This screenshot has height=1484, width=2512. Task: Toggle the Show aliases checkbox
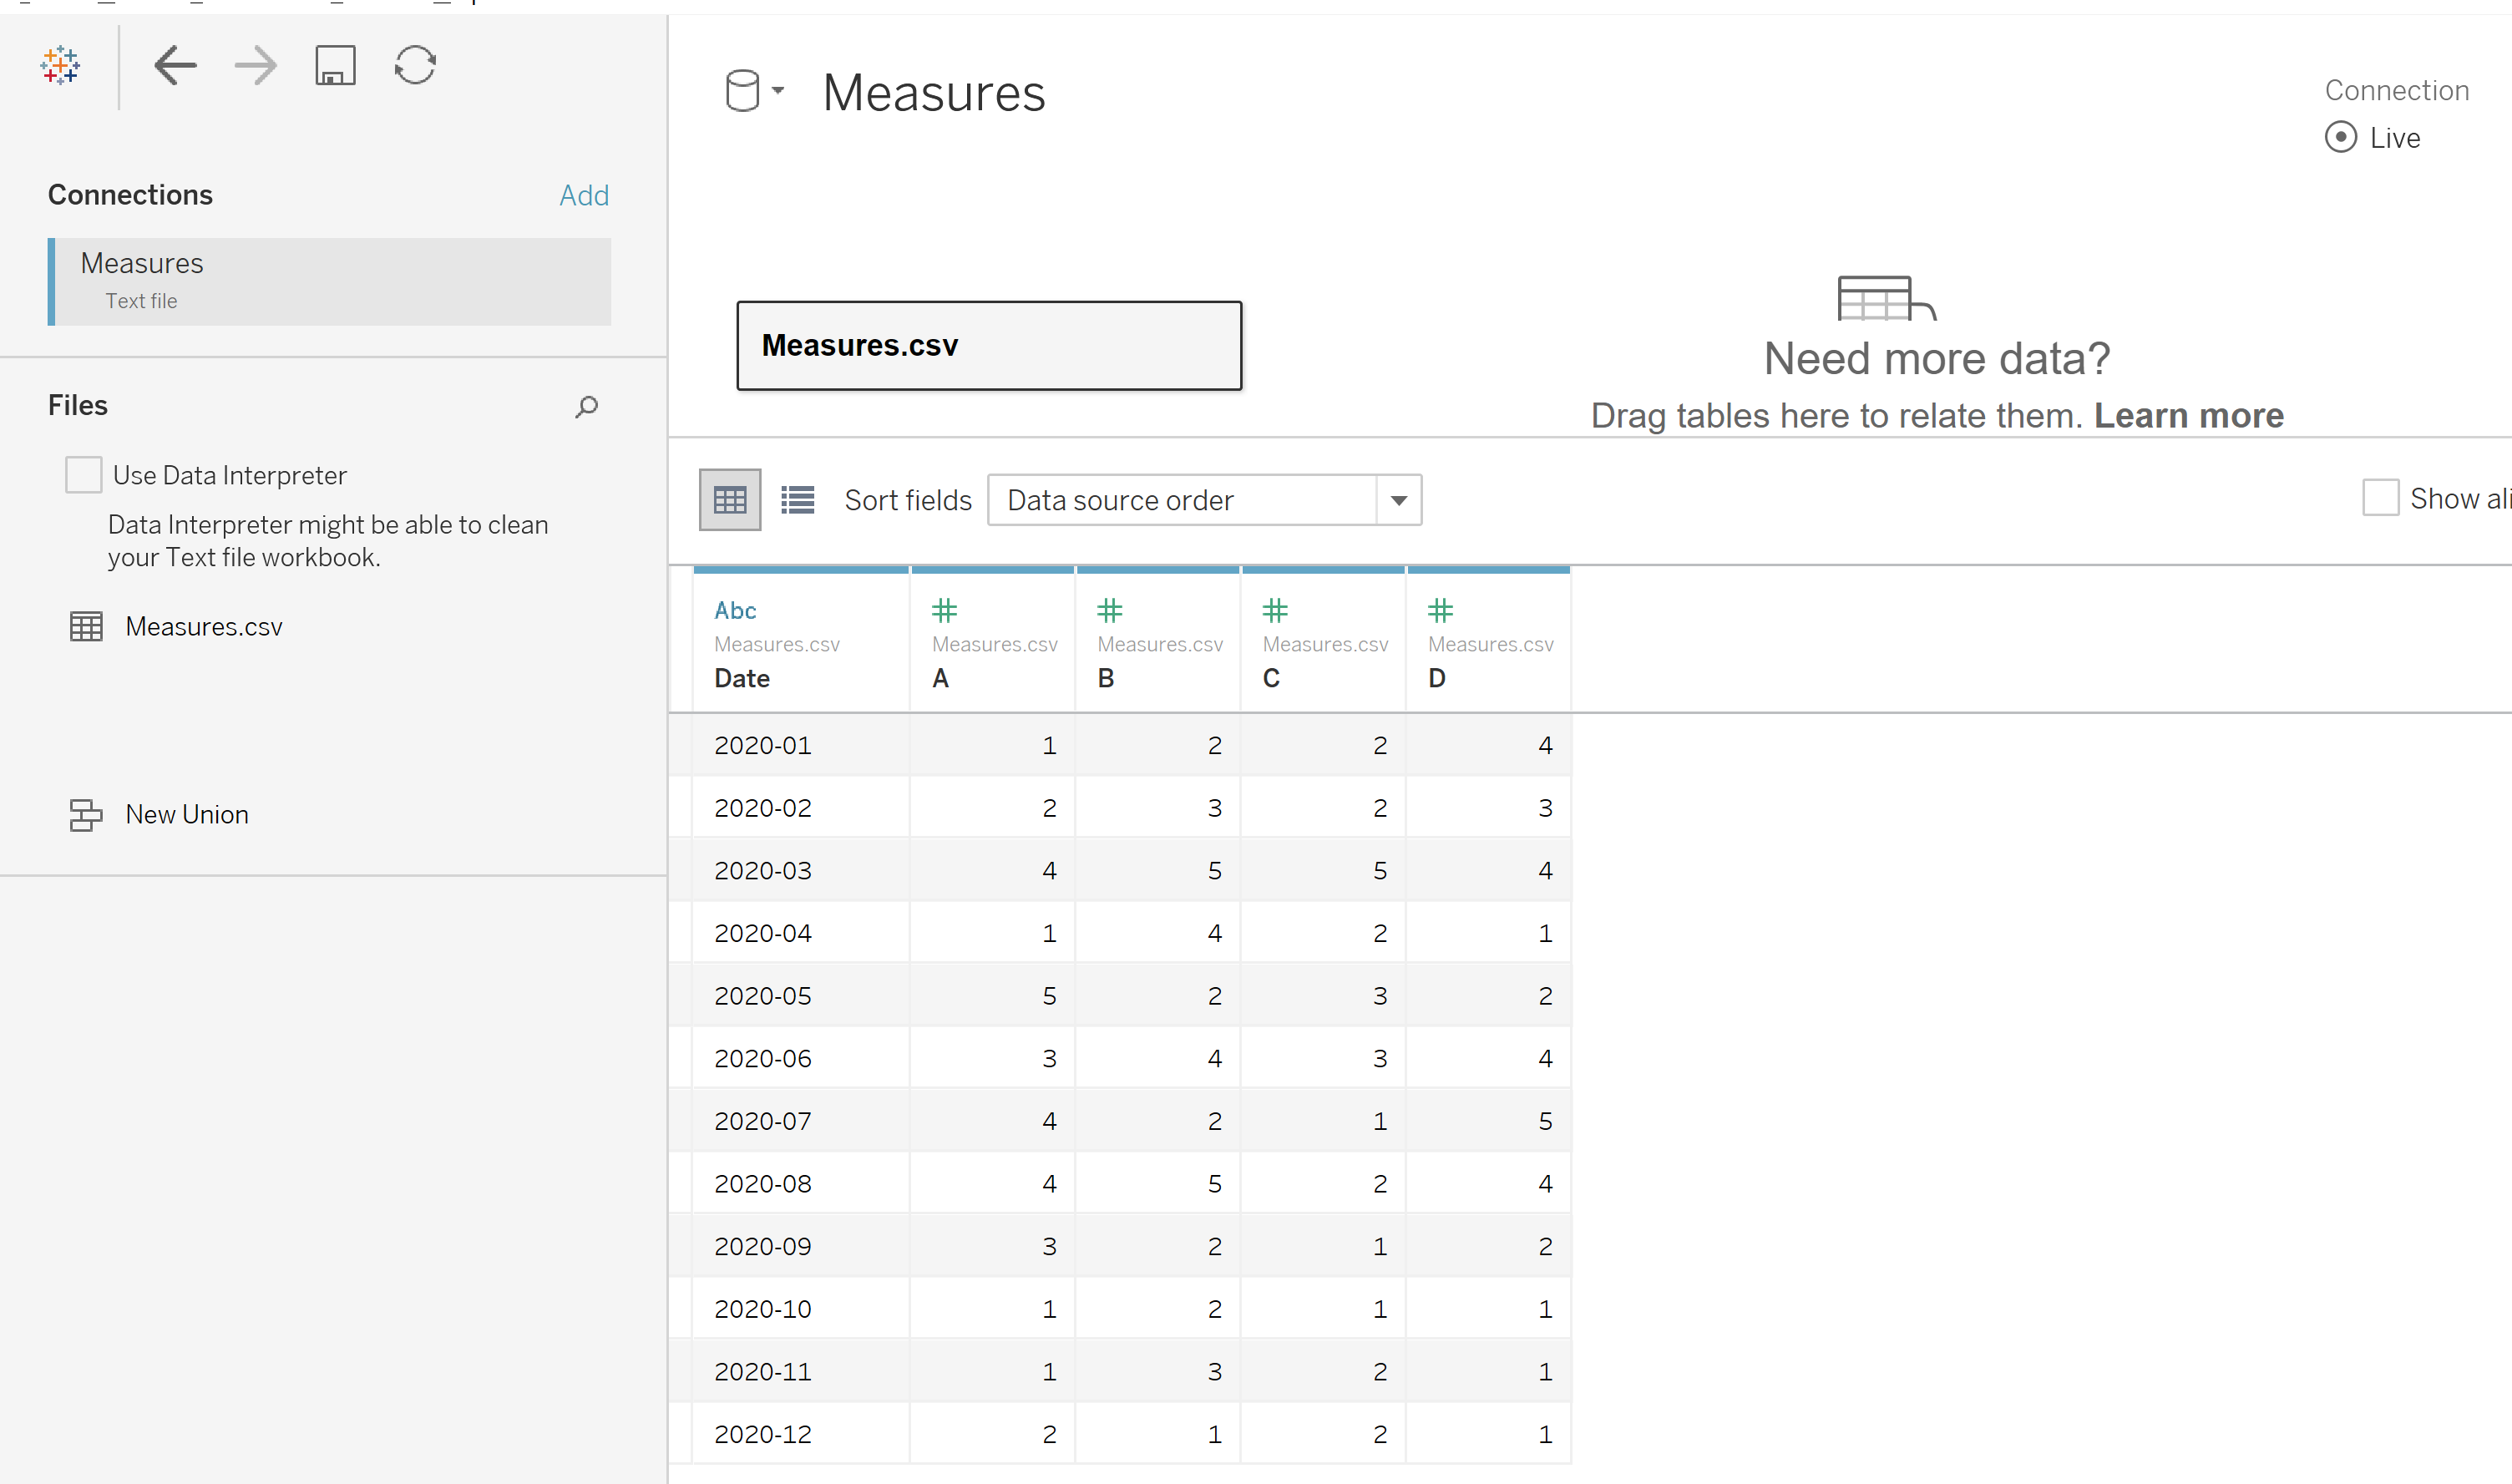(2381, 498)
